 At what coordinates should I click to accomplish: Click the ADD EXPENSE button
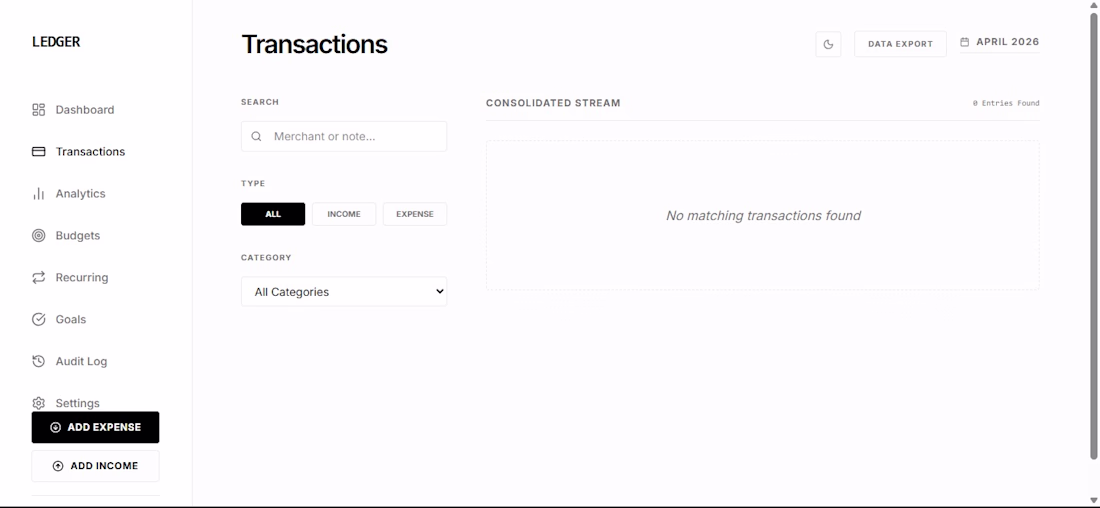pyautogui.click(x=95, y=427)
